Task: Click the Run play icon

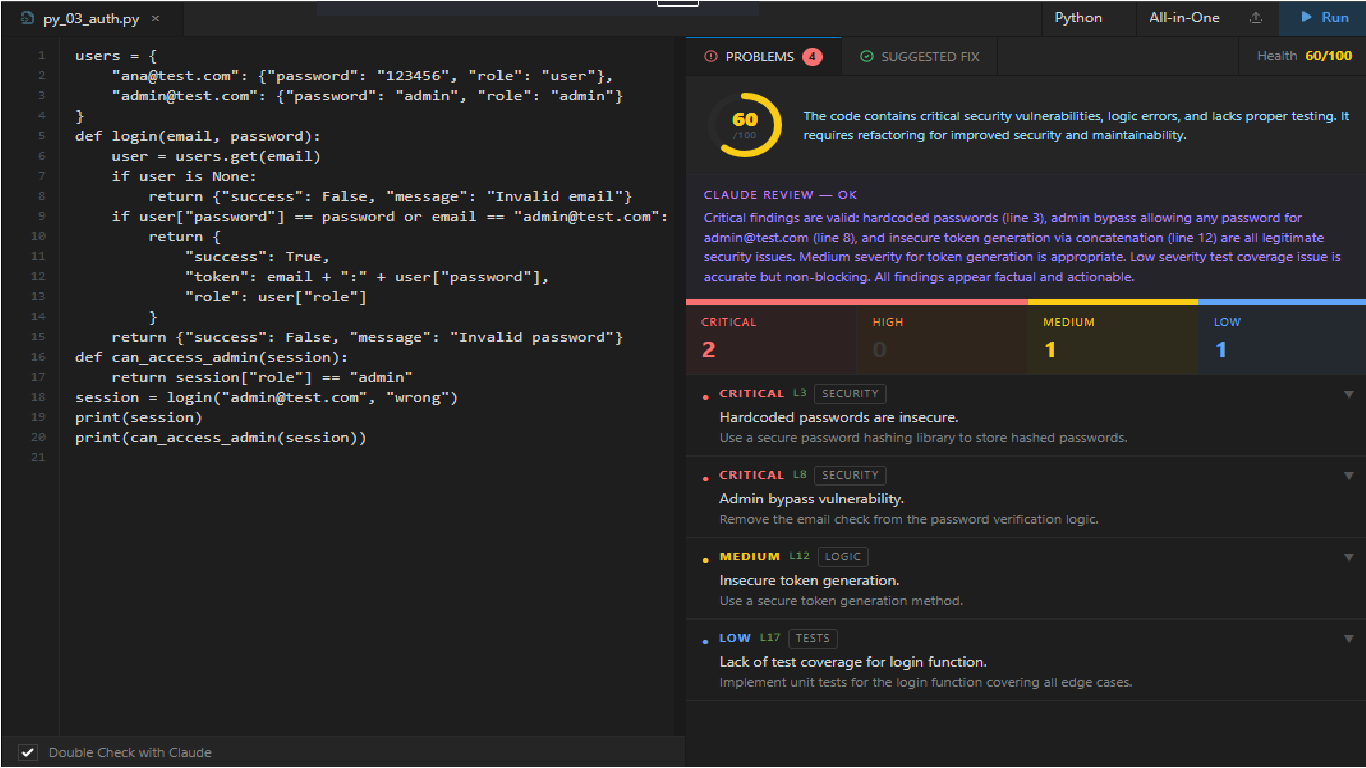Action: click(x=1306, y=18)
